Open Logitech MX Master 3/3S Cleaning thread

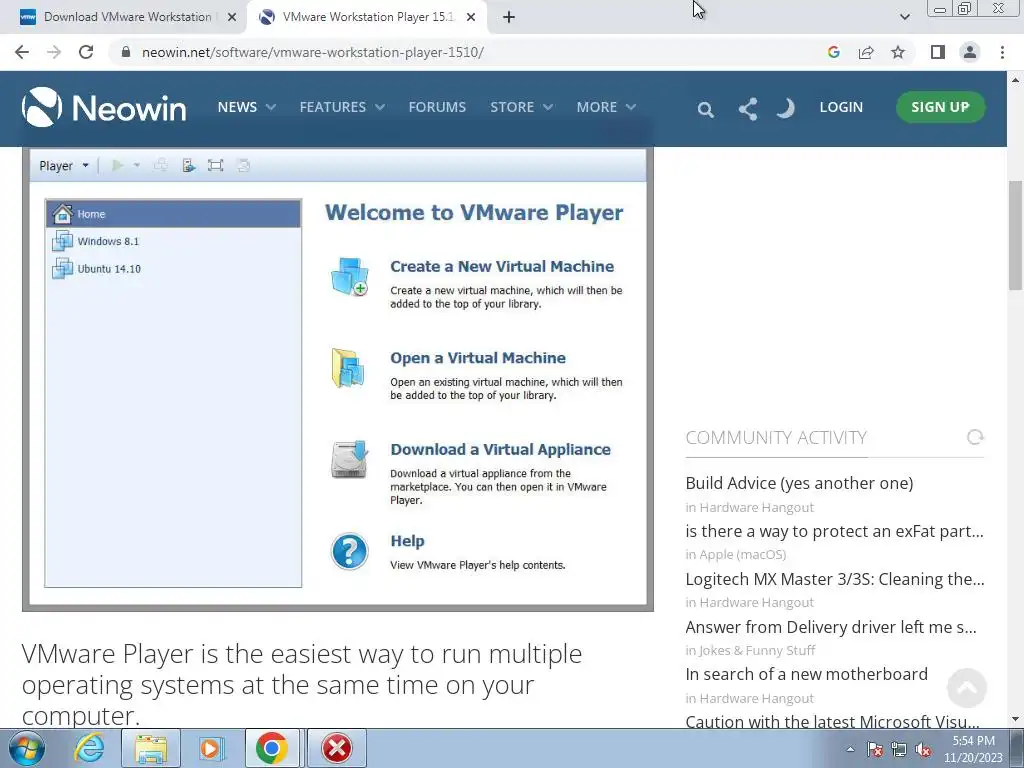tap(834, 579)
